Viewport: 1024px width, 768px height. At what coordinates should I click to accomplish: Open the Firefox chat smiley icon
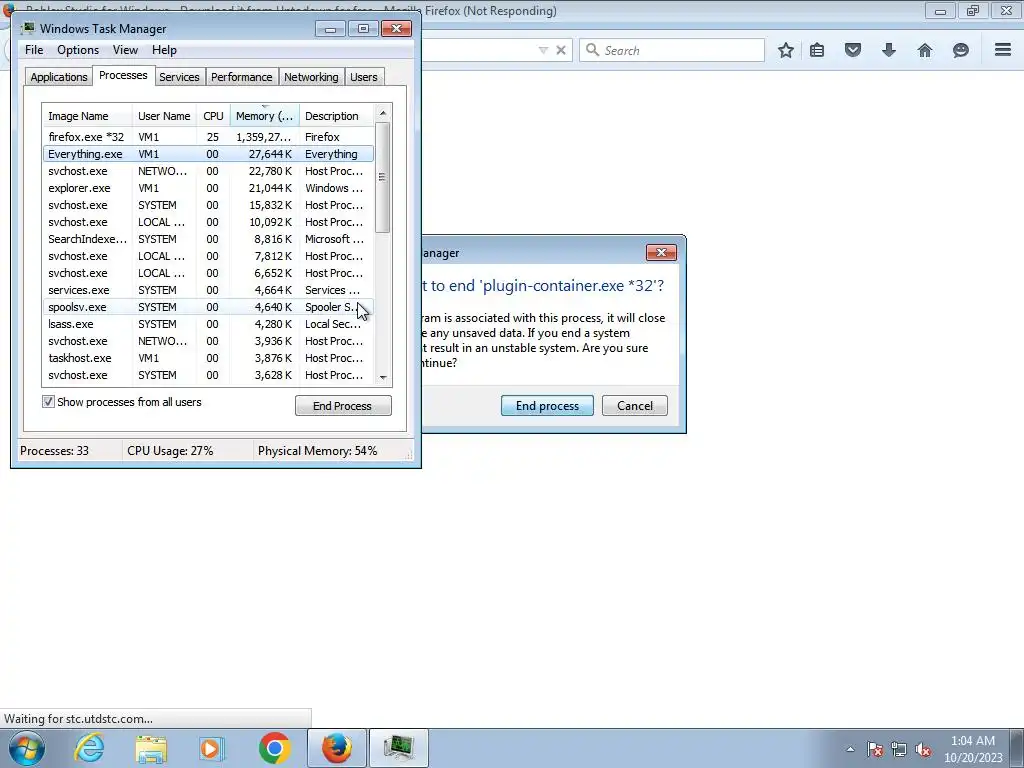[x=961, y=50]
